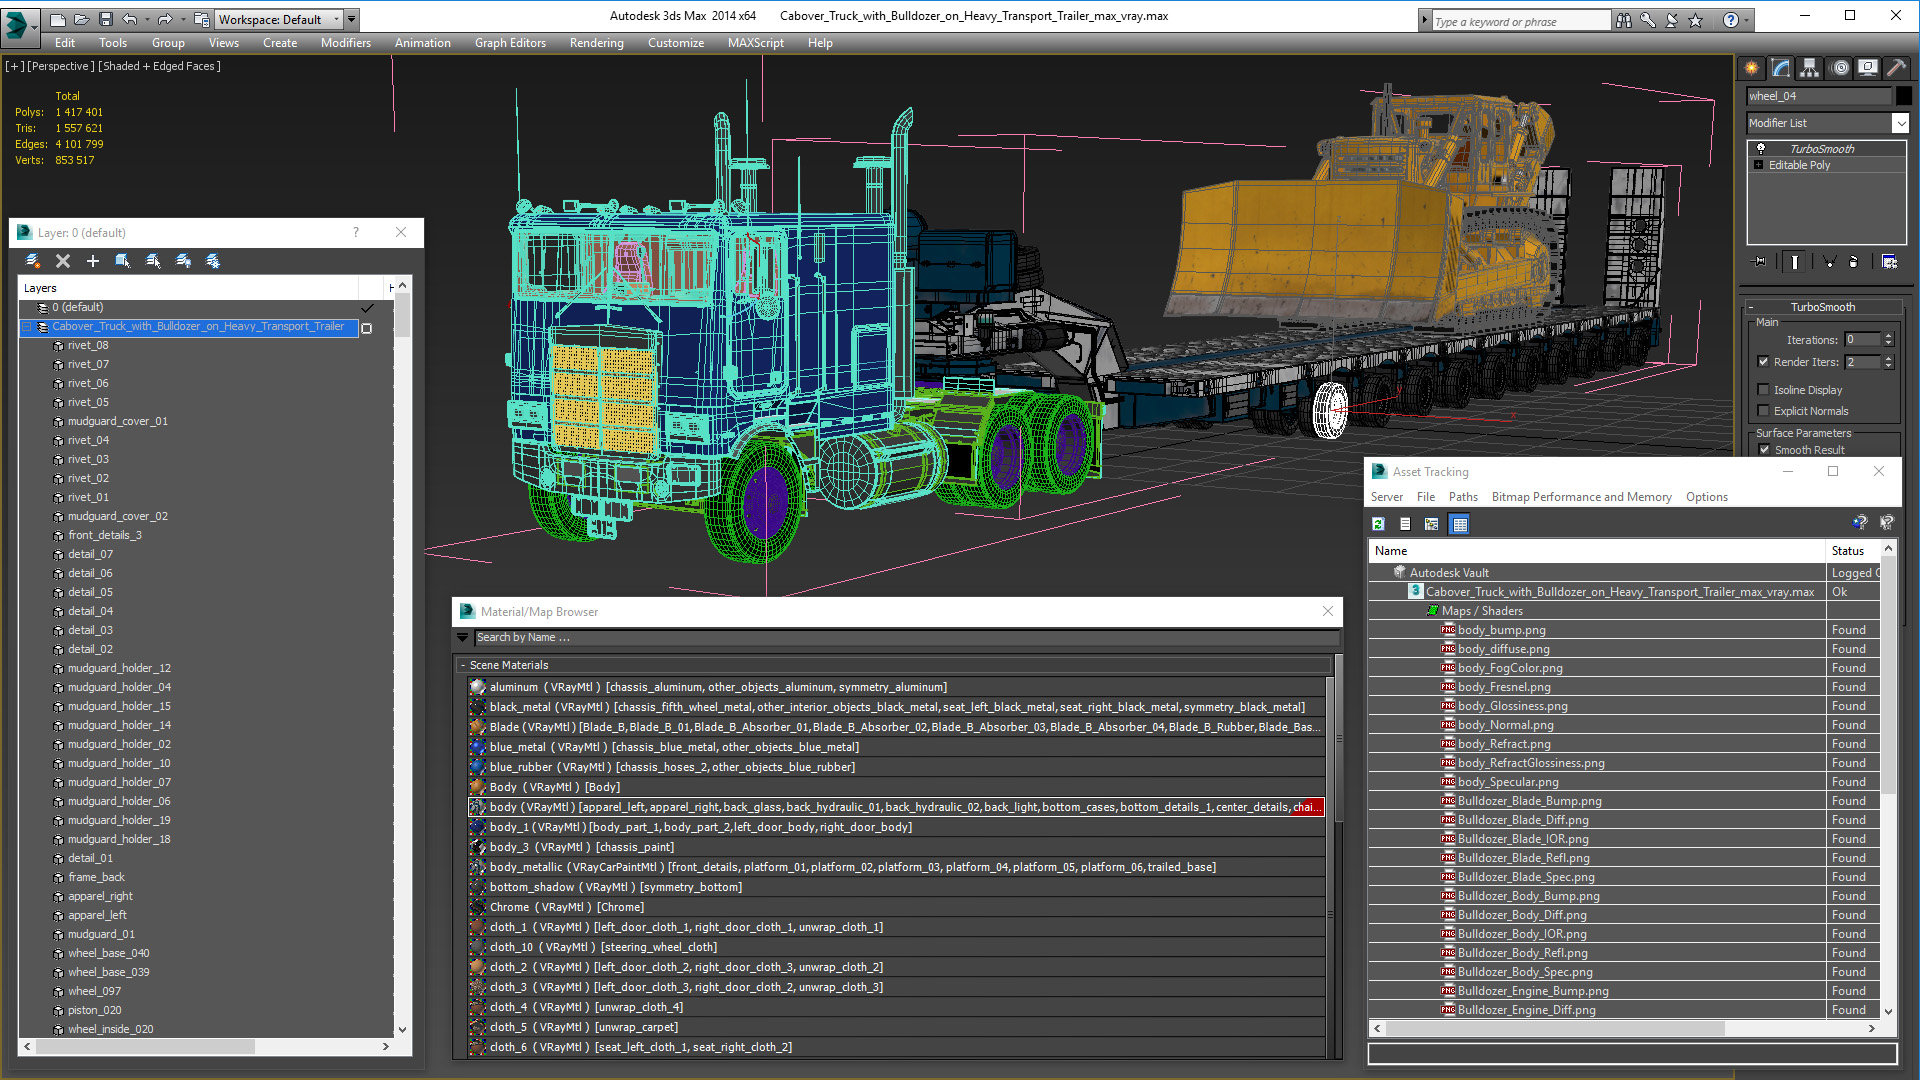Click the Save File floppy icon
Viewport: 1920px width, 1080px height.
[104, 19]
